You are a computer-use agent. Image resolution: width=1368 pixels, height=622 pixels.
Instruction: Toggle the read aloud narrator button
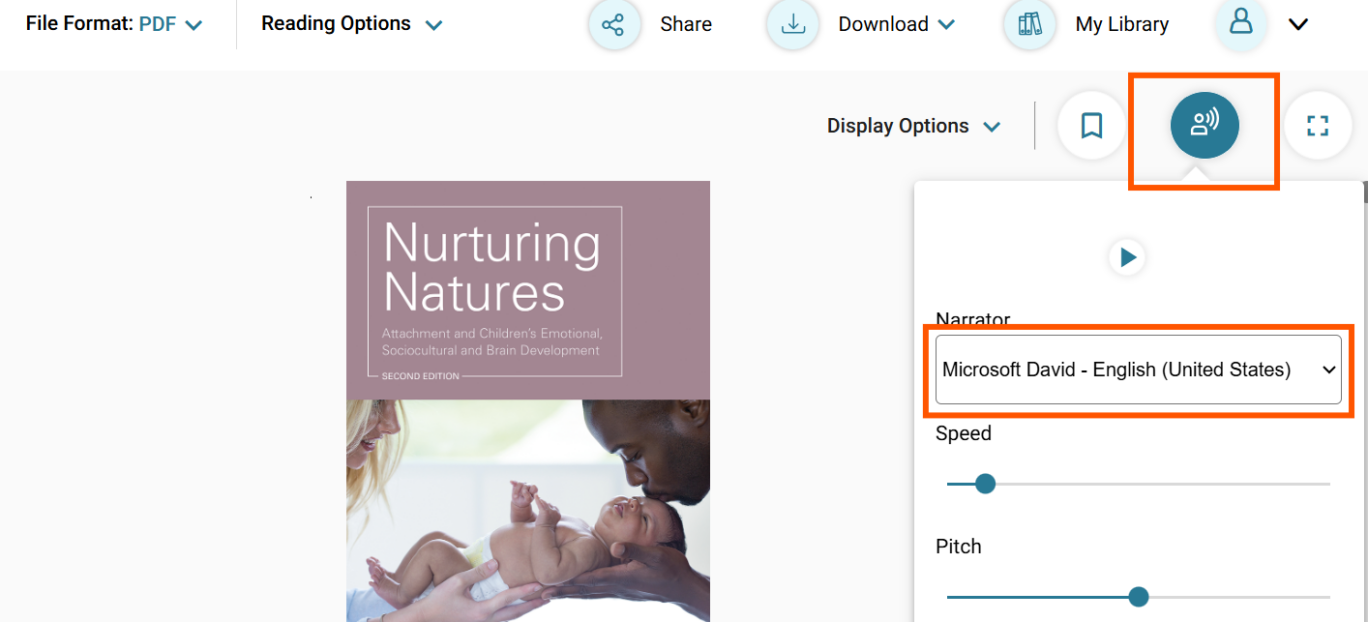coord(1205,125)
